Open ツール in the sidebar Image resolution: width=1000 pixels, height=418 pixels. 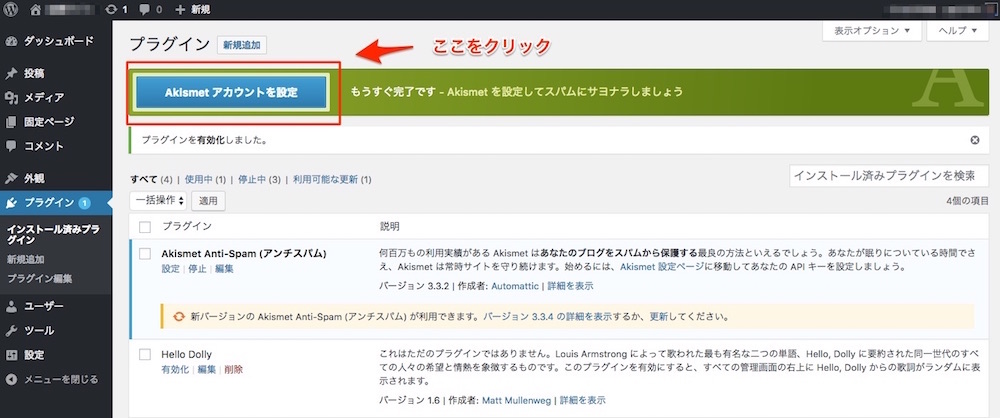click(x=55, y=331)
